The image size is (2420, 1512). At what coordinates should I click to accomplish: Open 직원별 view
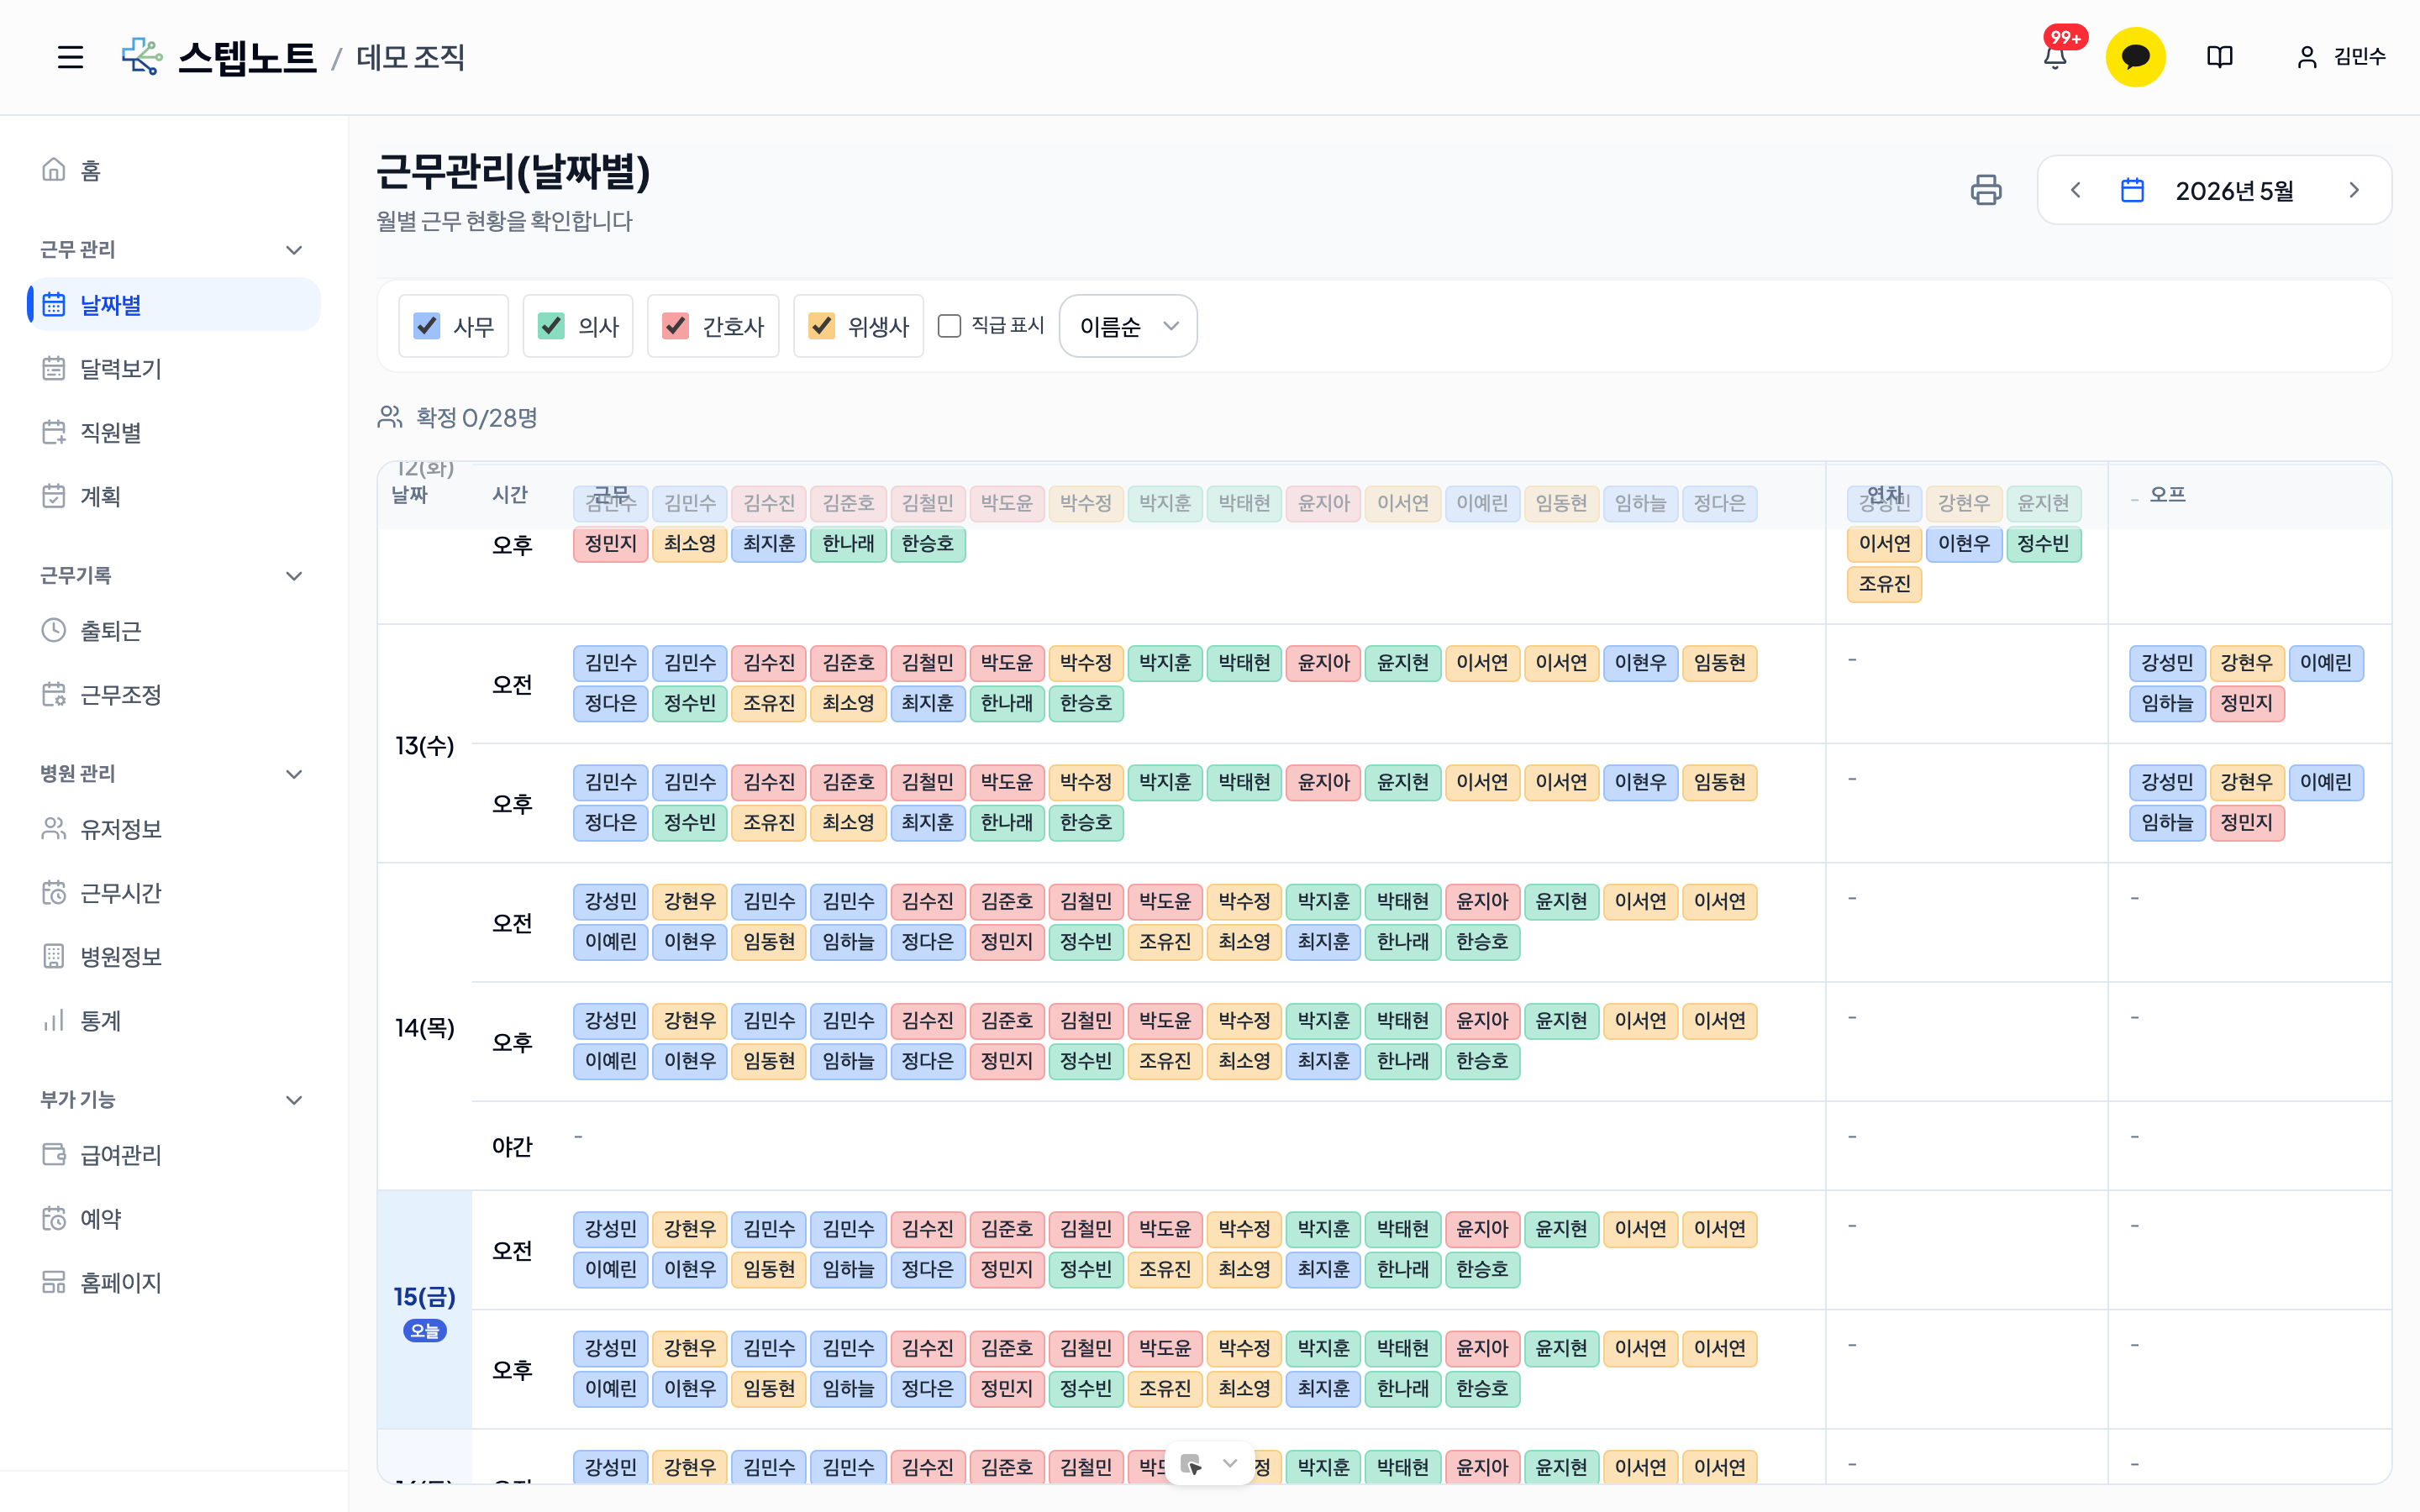pos(174,432)
